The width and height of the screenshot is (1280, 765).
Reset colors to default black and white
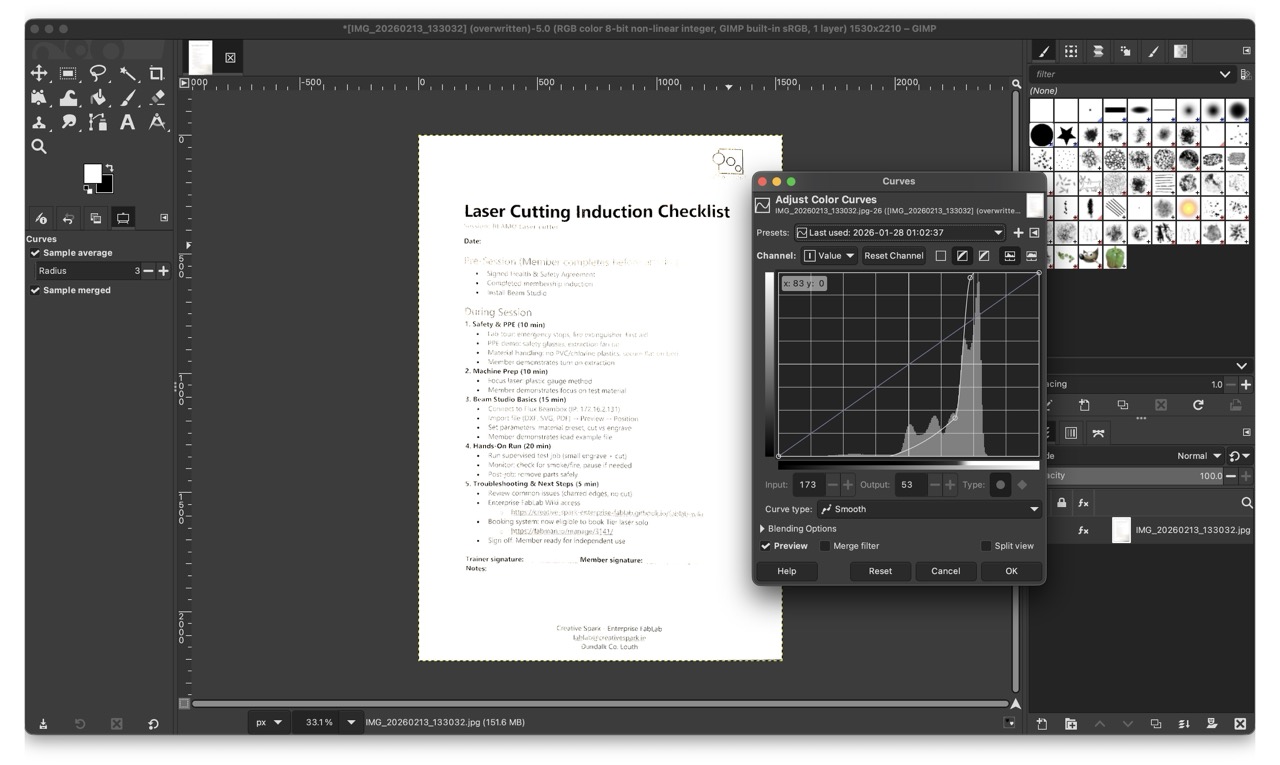[x=88, y=189]
